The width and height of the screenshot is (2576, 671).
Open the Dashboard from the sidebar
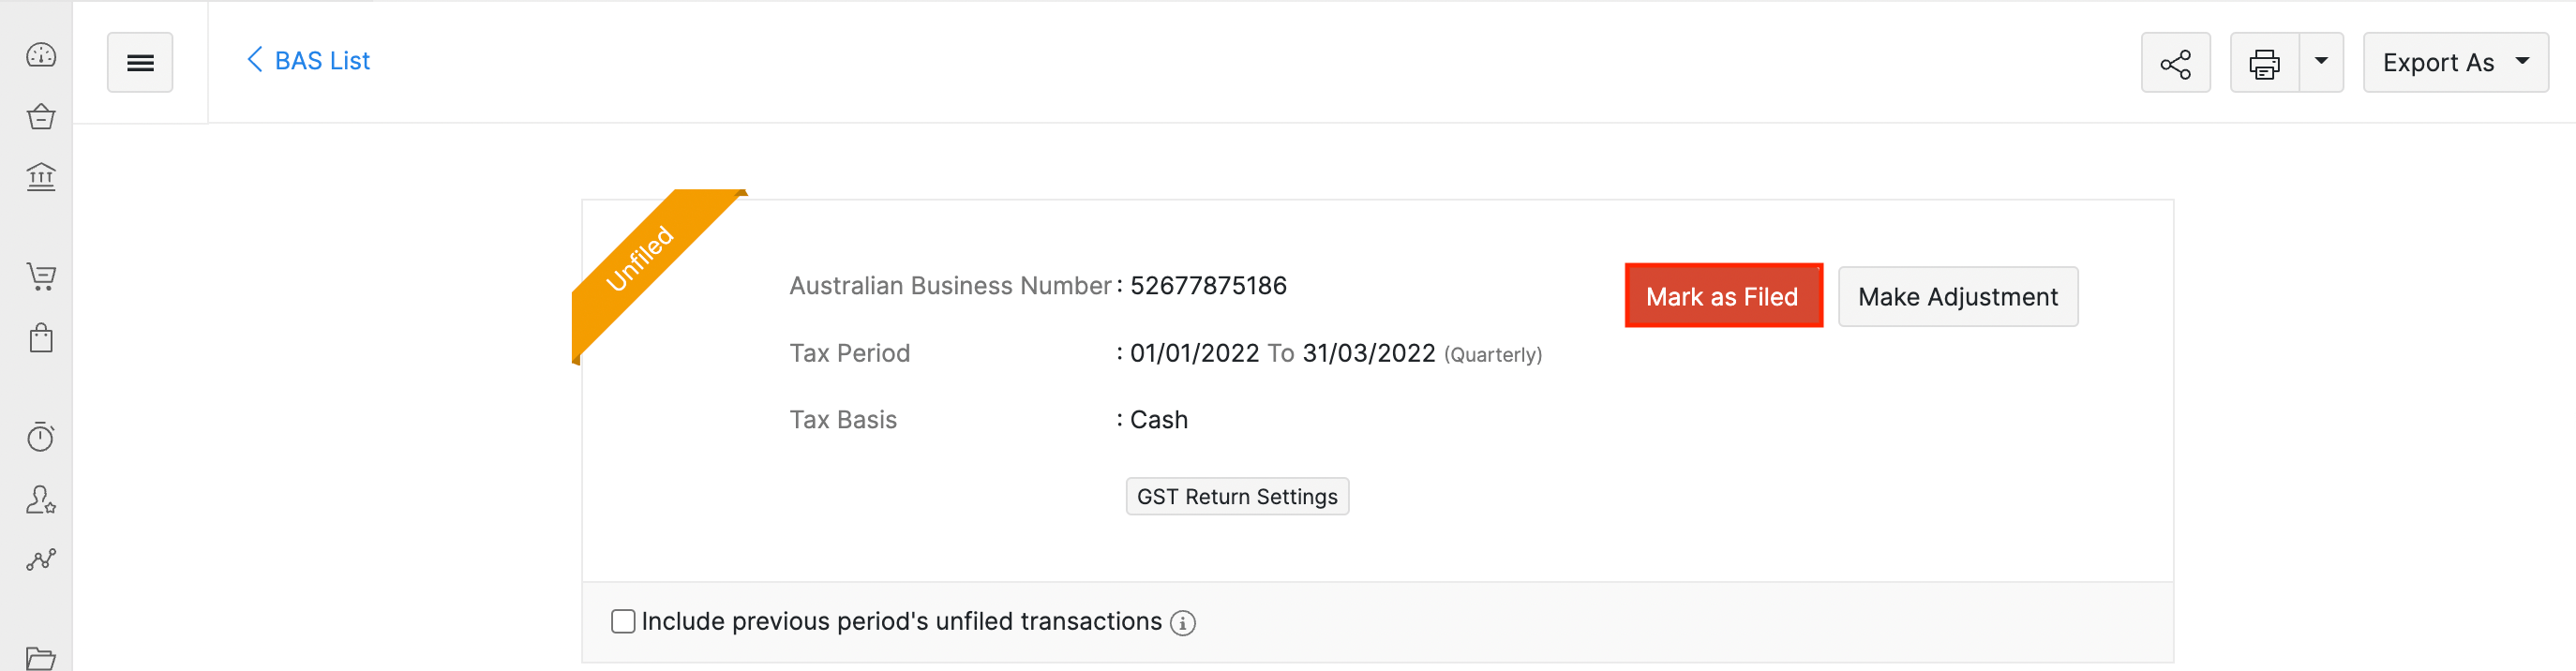(x=40, y=55)
